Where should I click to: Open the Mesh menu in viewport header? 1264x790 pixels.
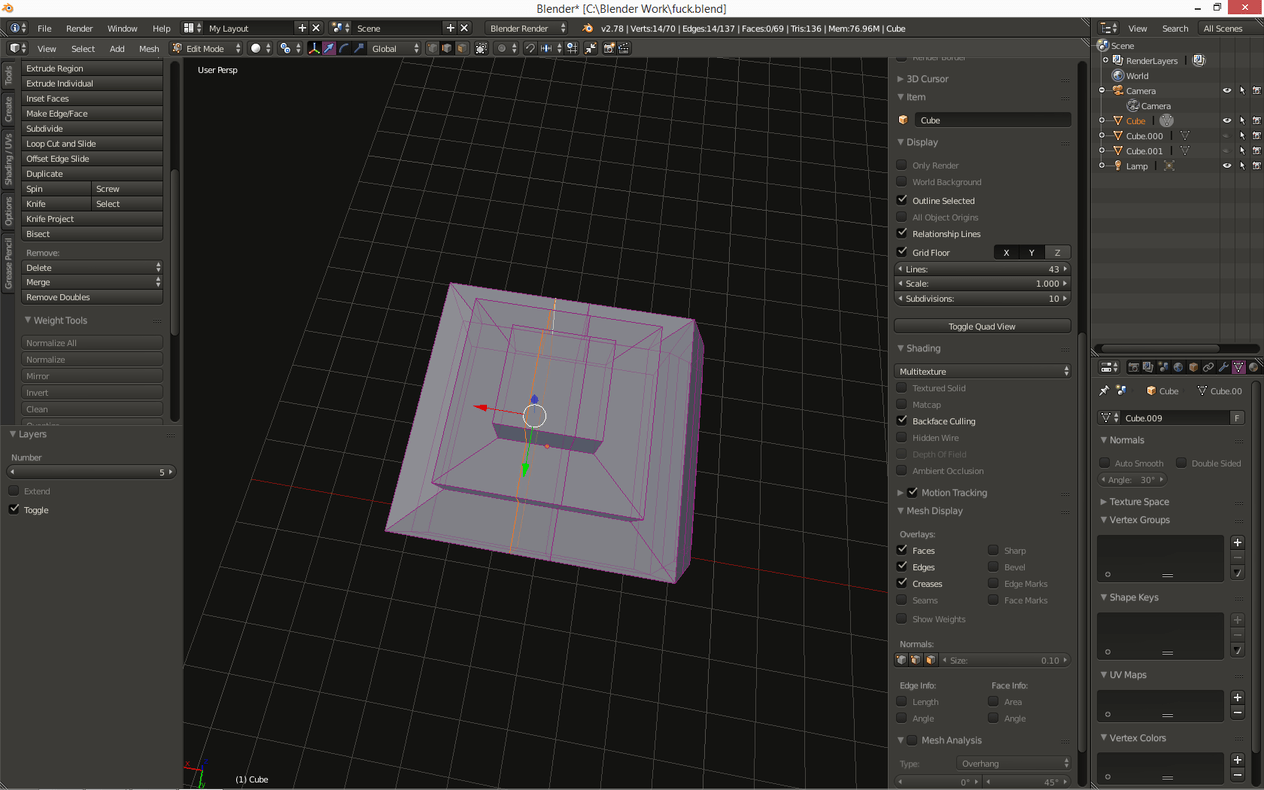(148, 49)
